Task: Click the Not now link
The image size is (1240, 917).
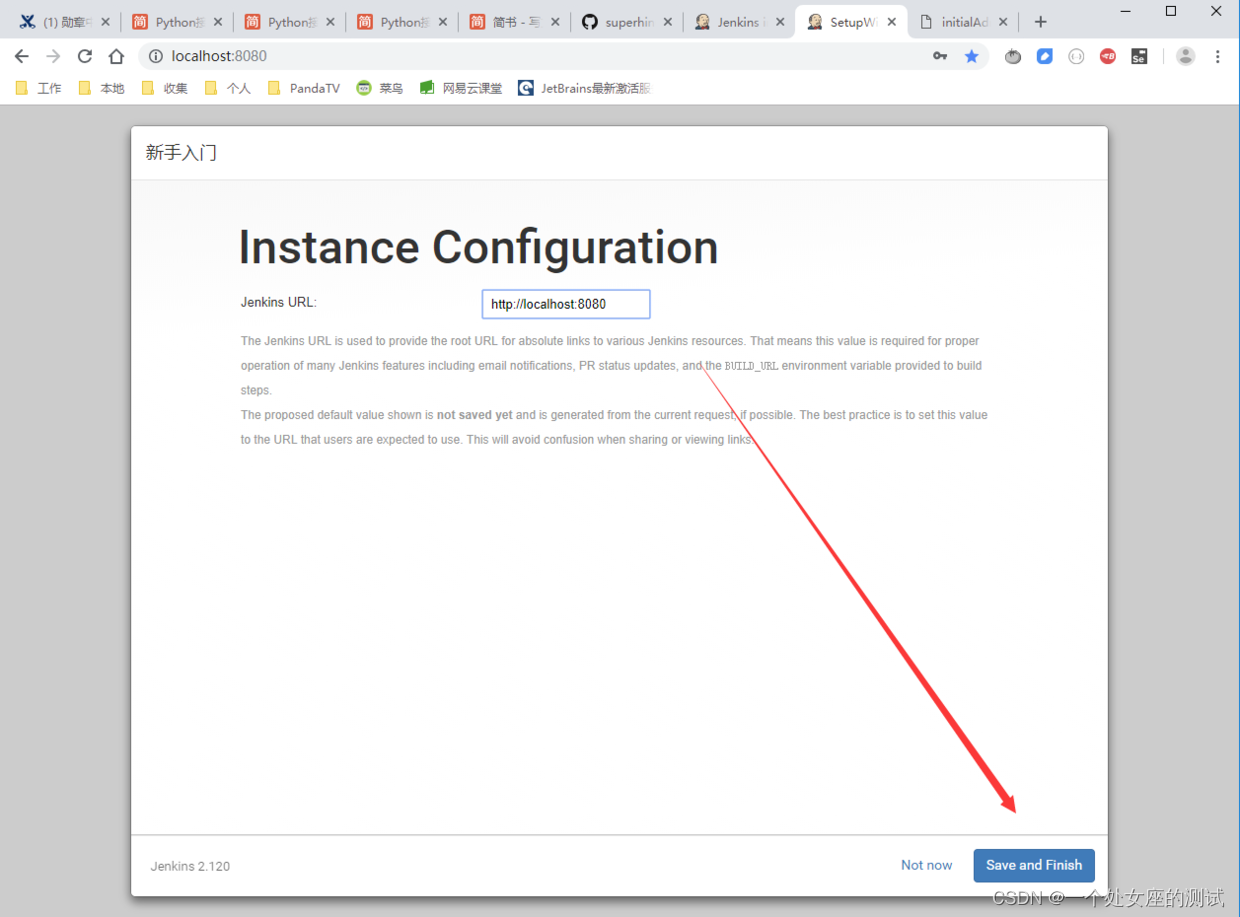Action: pyautogui.click(x=926, y=865)
